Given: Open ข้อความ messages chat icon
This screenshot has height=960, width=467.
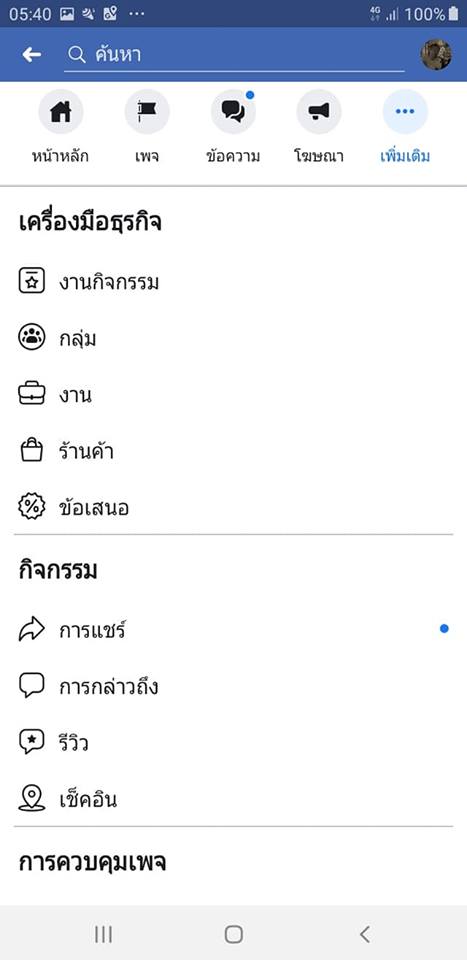Looking at the screenshot, I should pos(233,111).
